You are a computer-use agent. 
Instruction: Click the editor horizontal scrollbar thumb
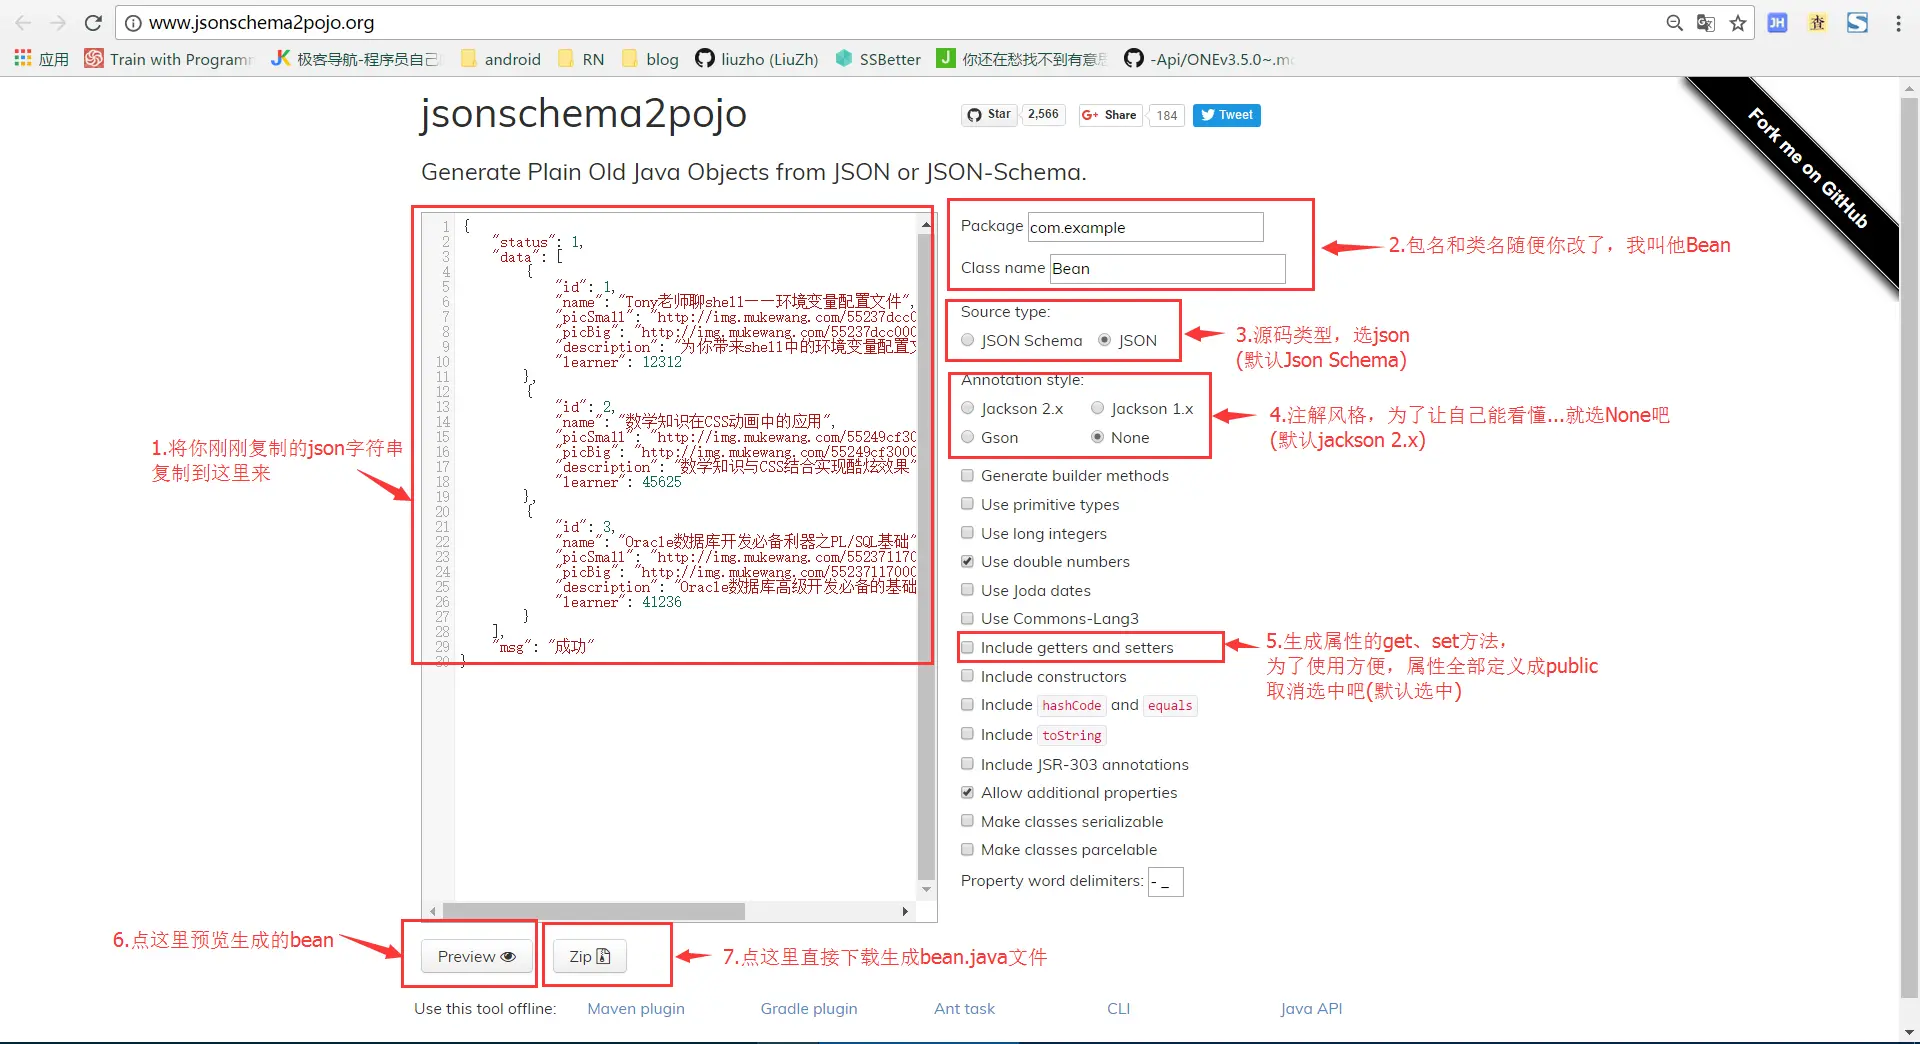click(x=594, y=911)
